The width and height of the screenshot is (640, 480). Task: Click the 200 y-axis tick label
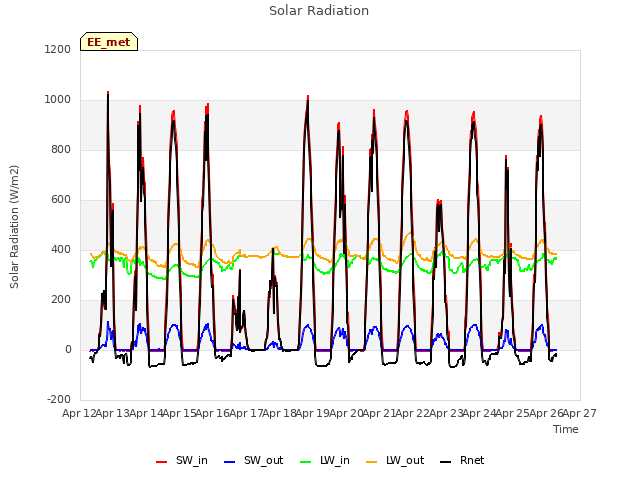click(x=61, y=300)
